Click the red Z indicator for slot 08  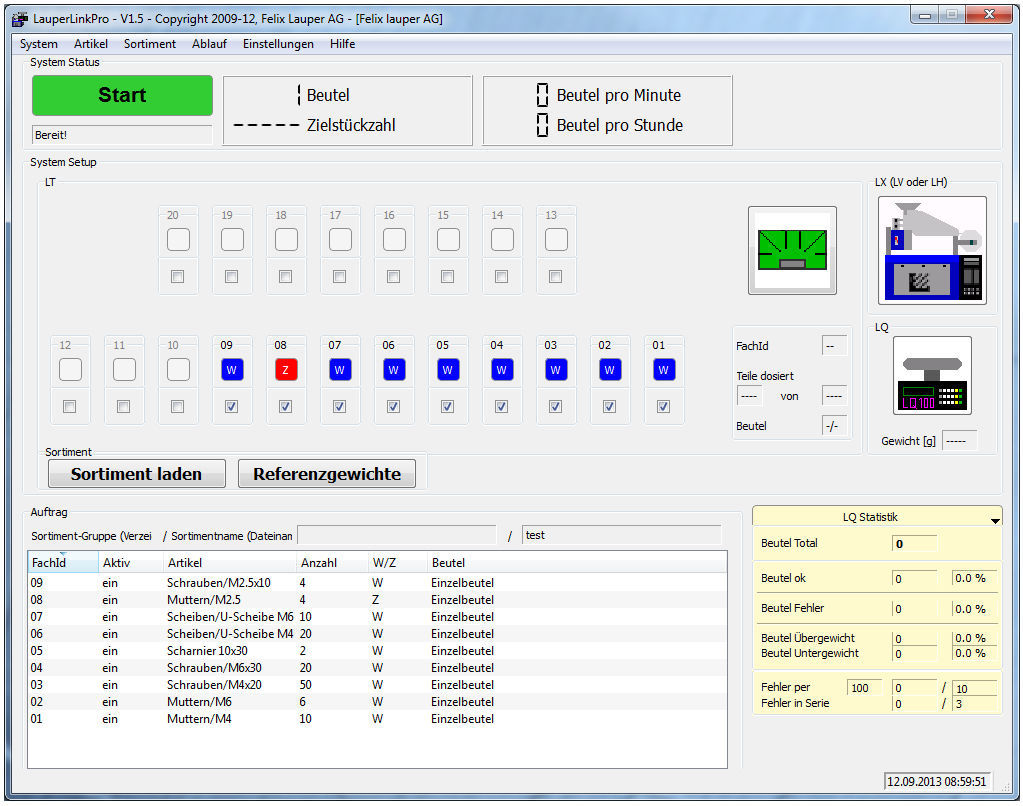(286, 369)
